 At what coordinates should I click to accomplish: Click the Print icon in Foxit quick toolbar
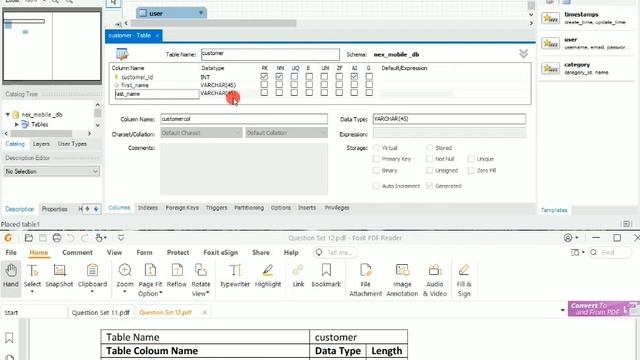point(57,238)
